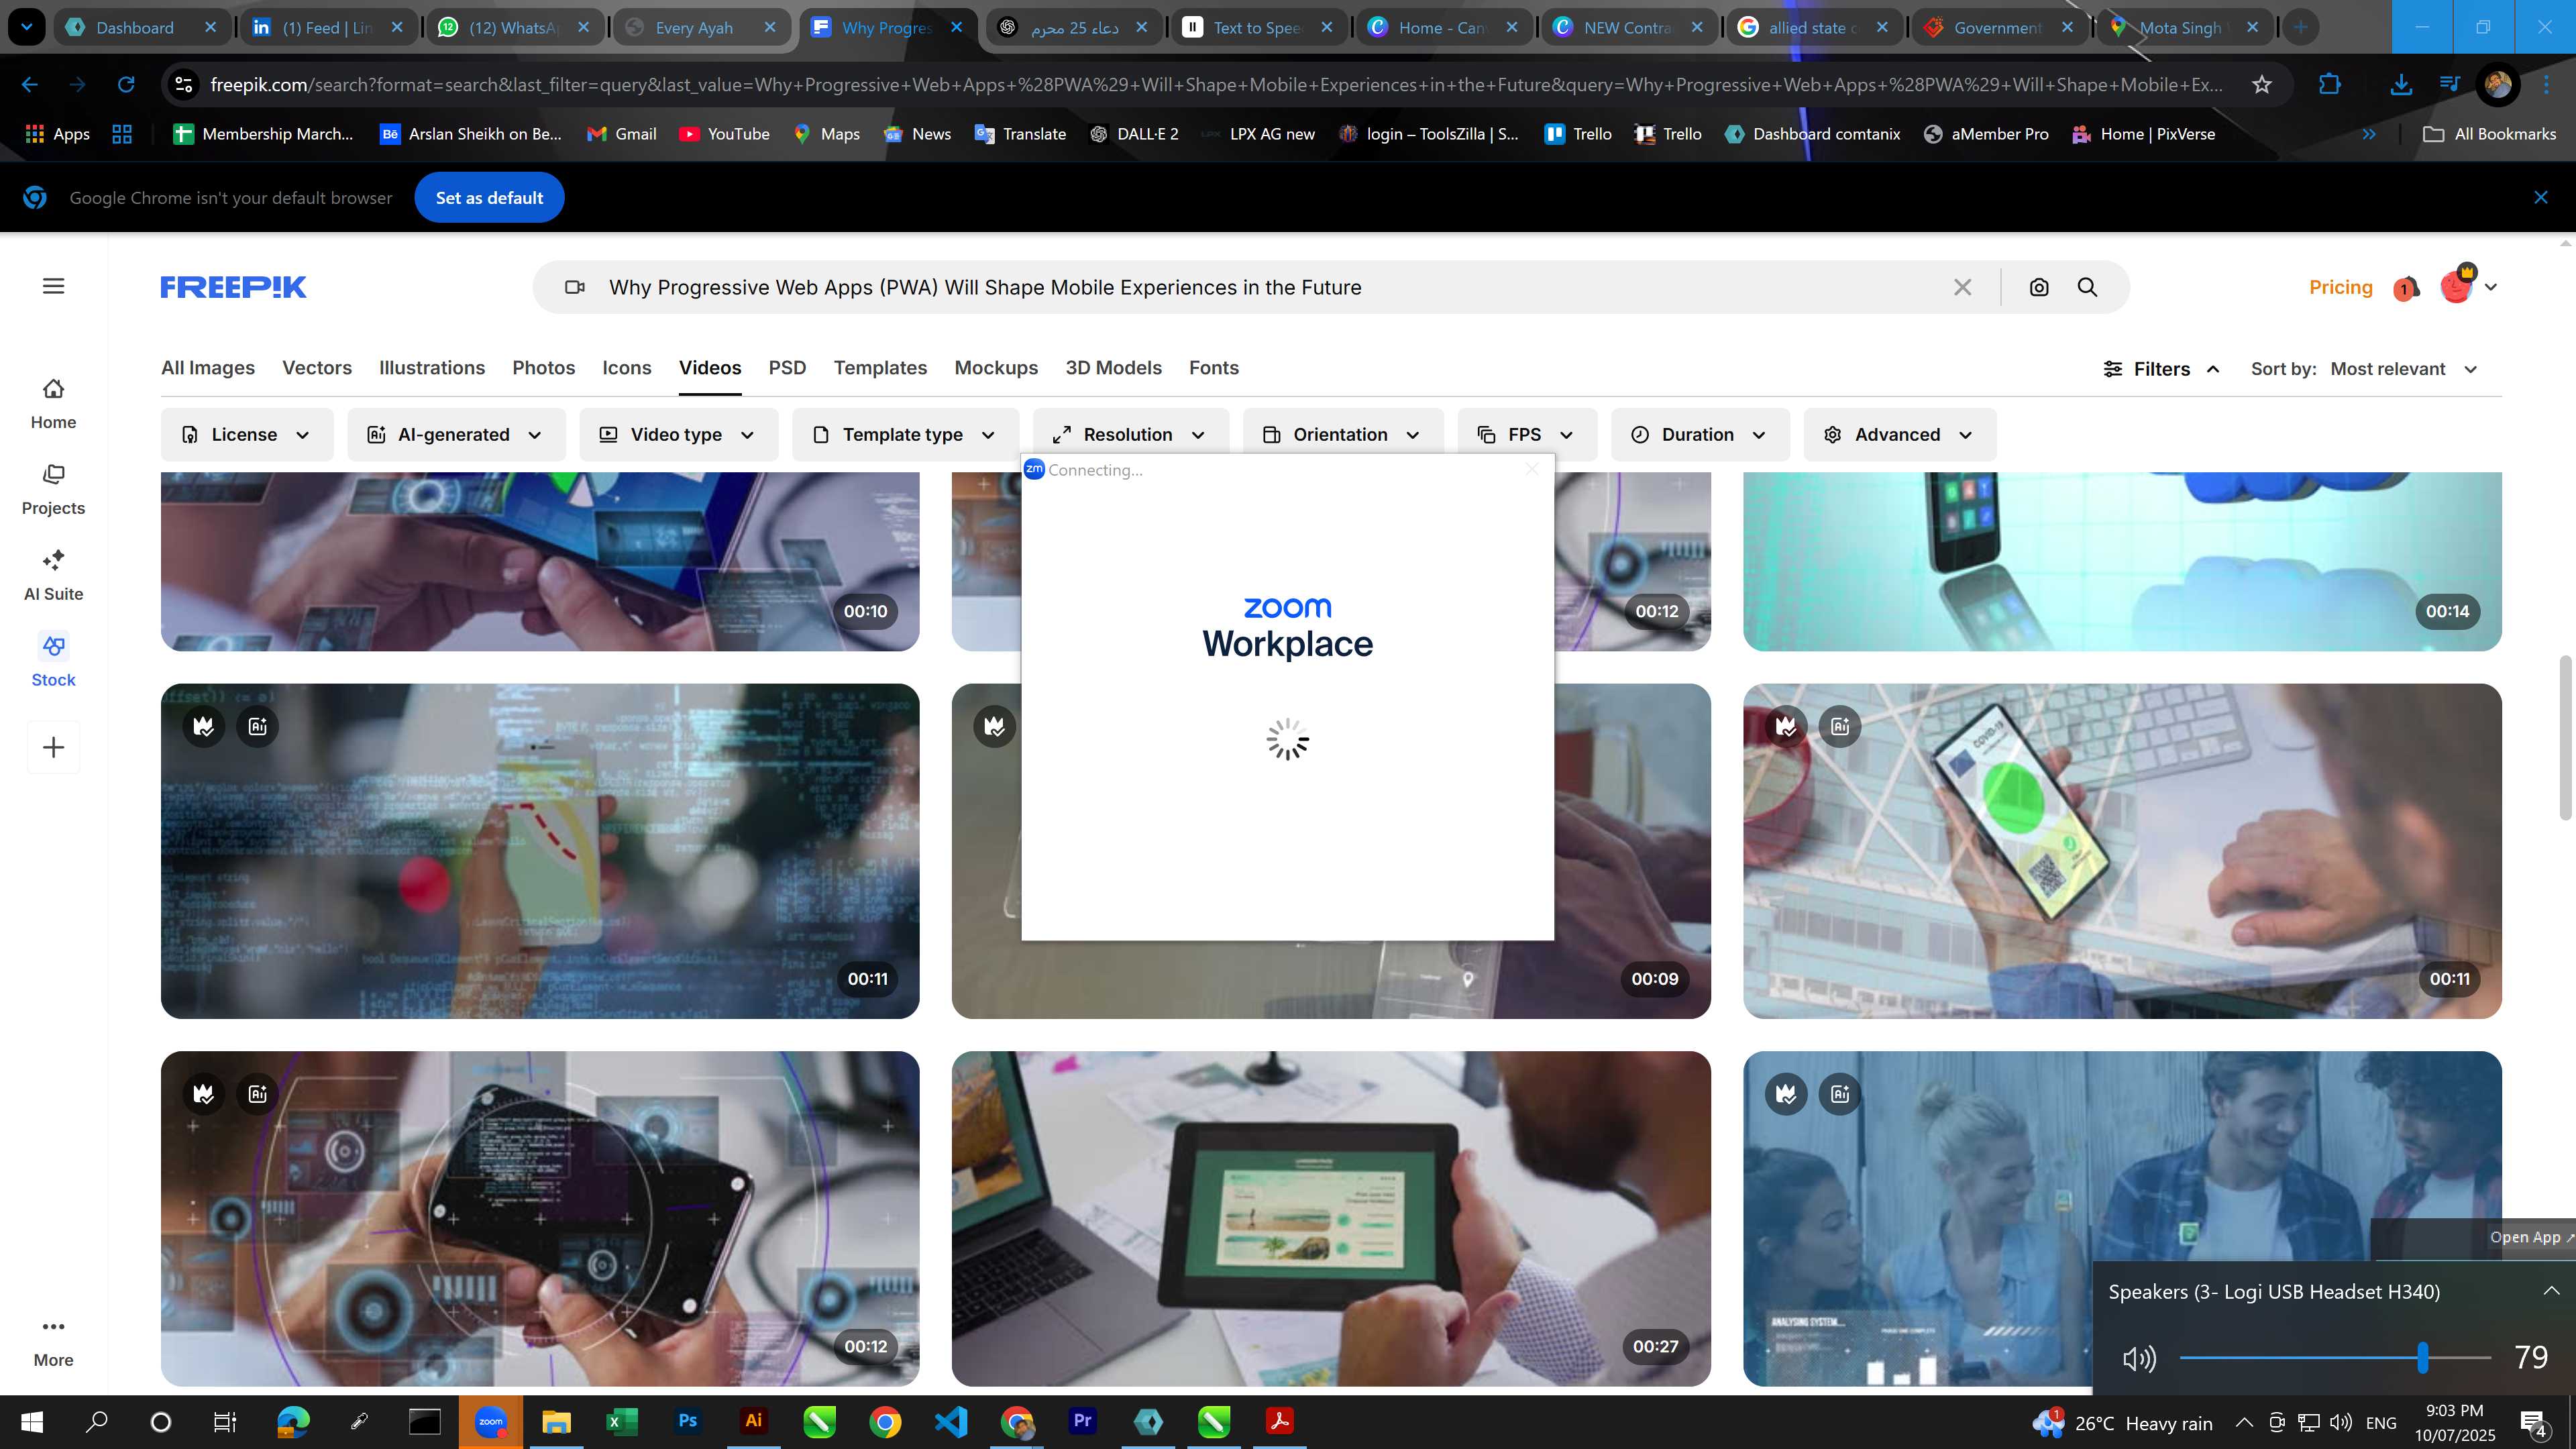Switch to Mockups tab
Screen dimensions: 2576x1449
tap(996, 368)
